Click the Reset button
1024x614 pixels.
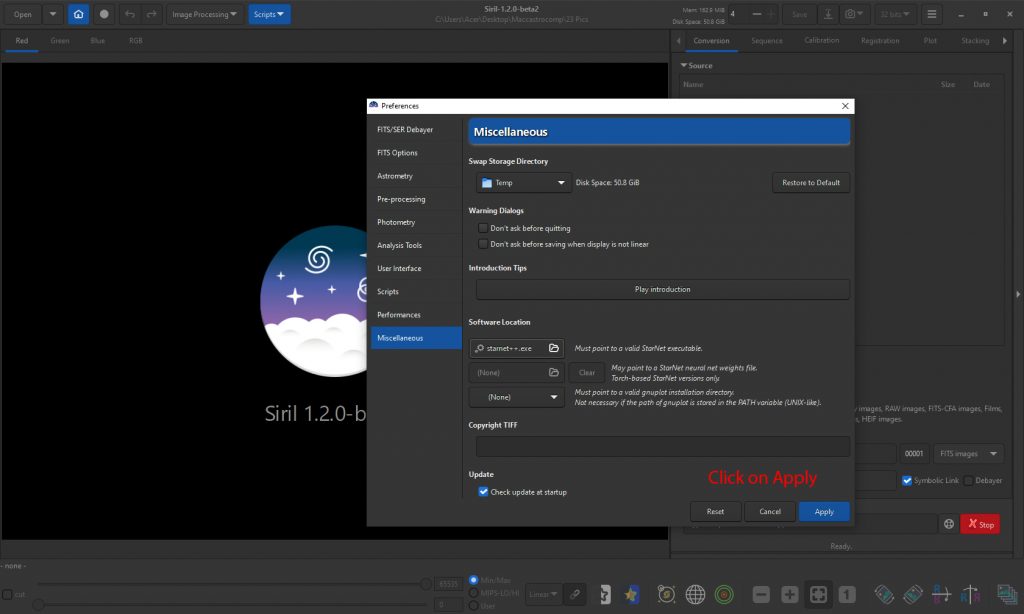pyautogui.click(x=715, y=511)
